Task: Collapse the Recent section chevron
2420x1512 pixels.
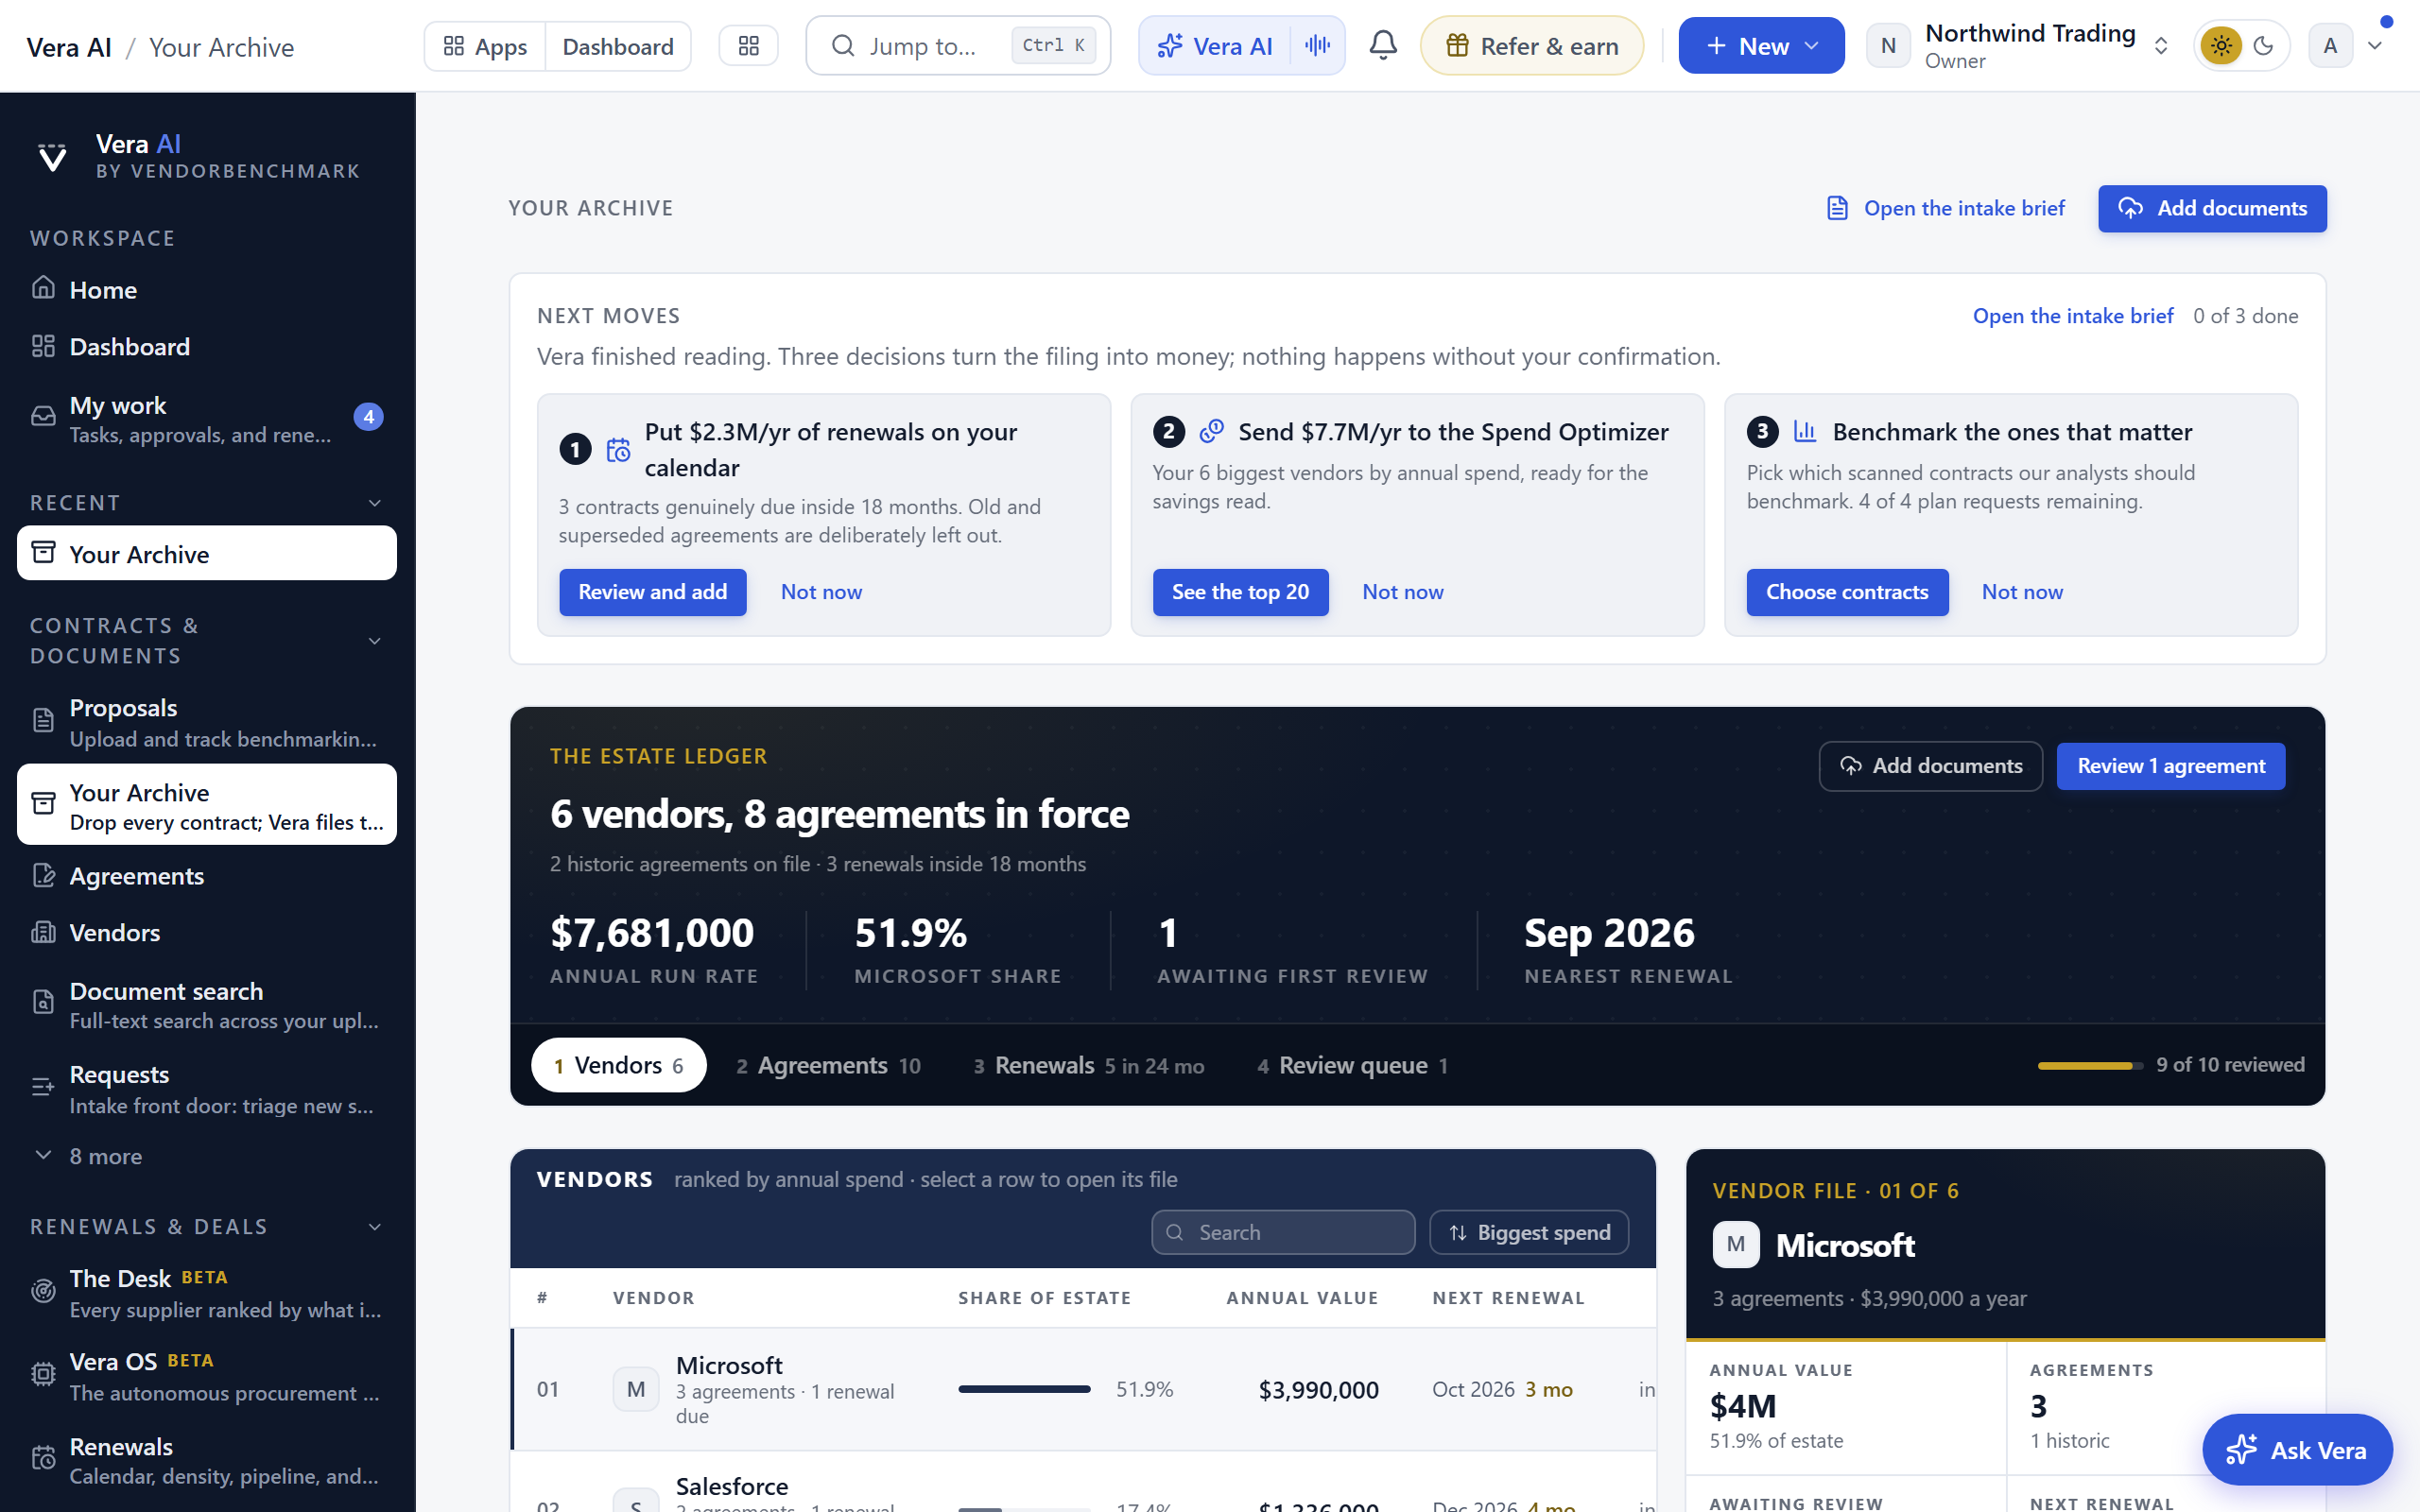Action: point(375,503)
